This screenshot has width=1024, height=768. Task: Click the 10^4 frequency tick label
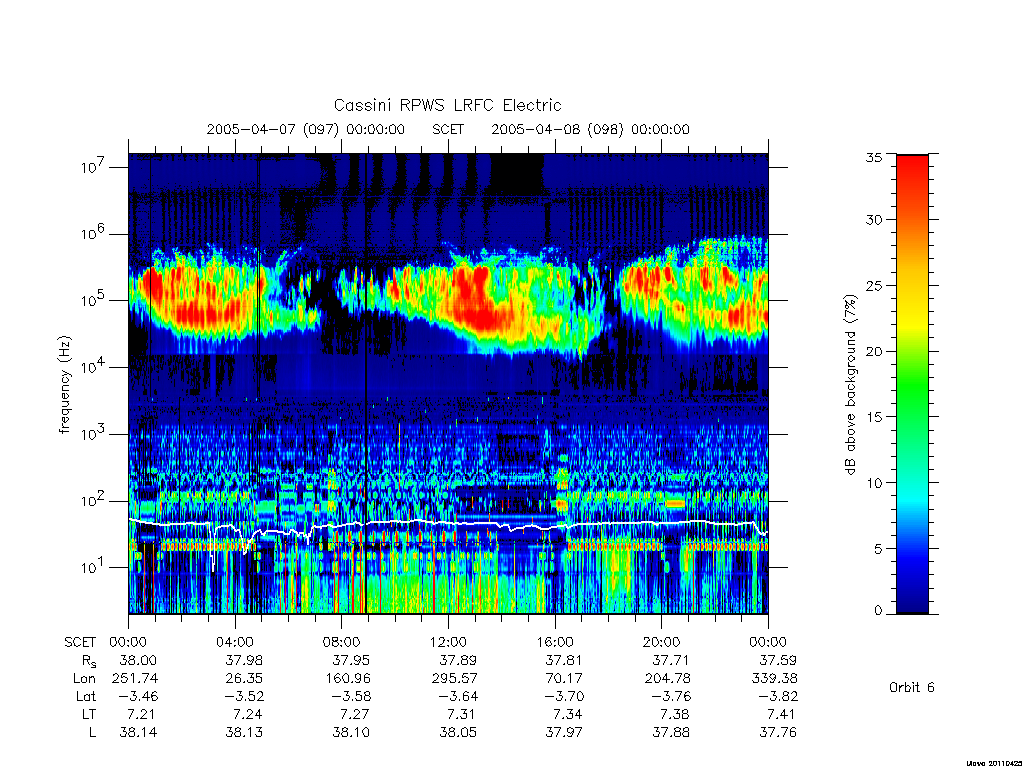click(93, 367)
